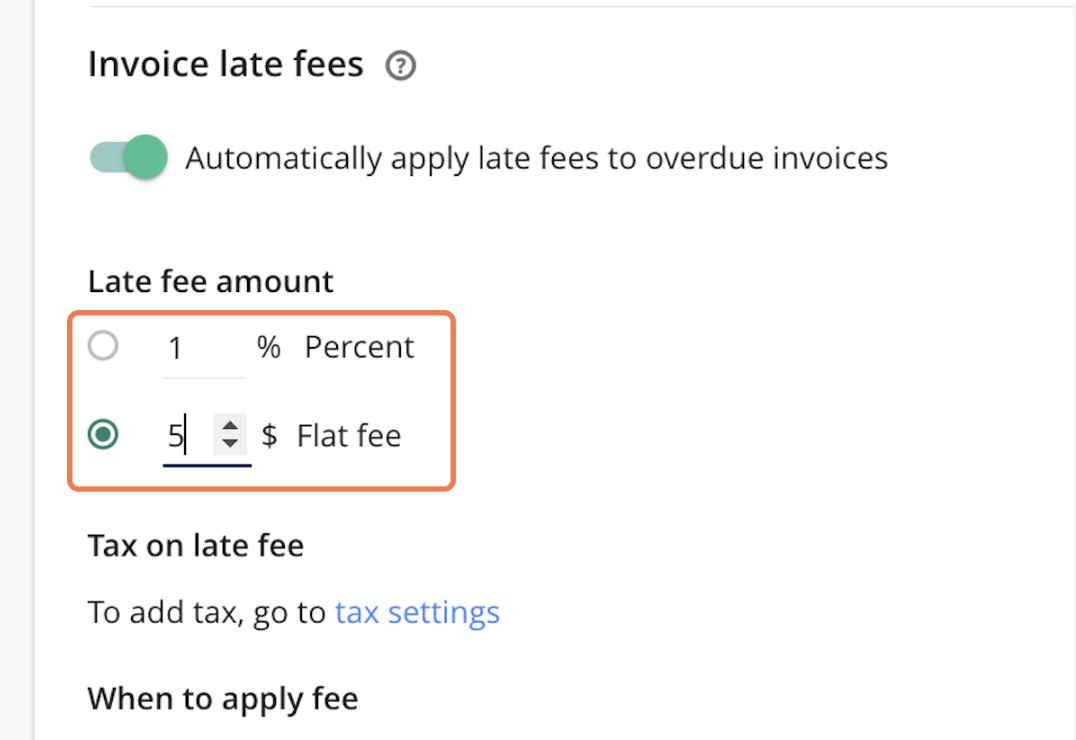1076x740 pixels.
Task: Click the 'Percent' option label
Action: coord(359,347)
